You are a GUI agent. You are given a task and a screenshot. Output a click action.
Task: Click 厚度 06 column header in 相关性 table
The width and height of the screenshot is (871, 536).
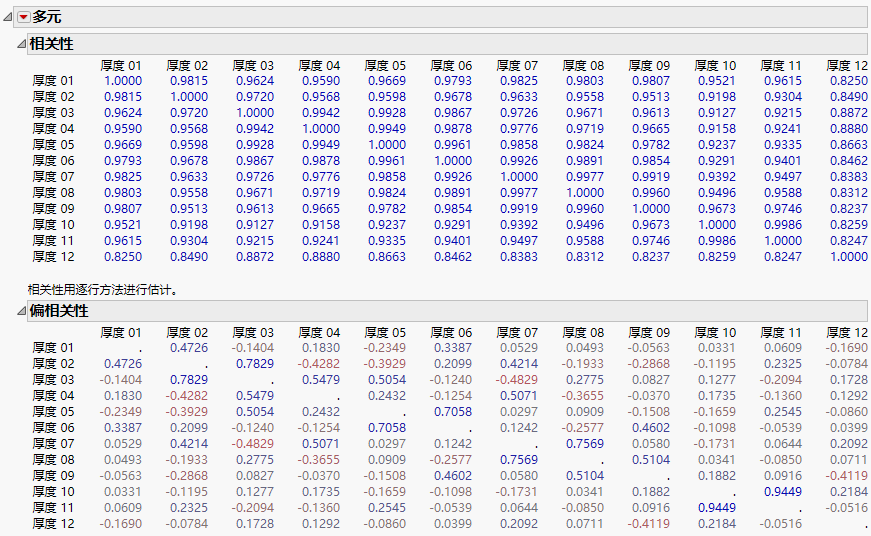451,66
